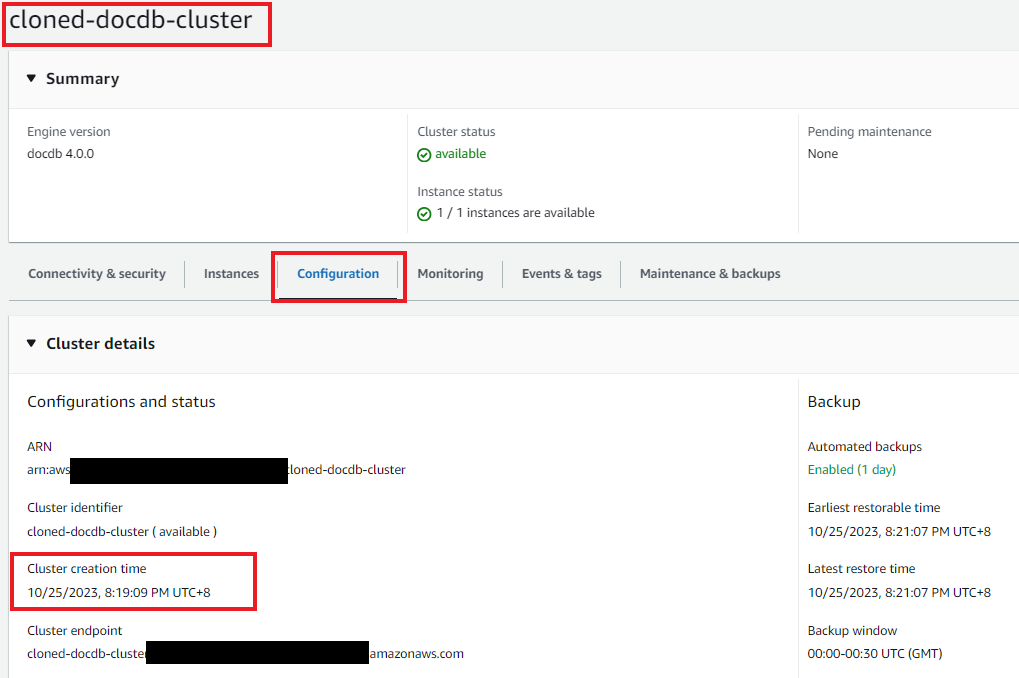Click the Cluster endpoint label
The height and width of the screenshot is (678, 1019).
(x=75, y=631)
